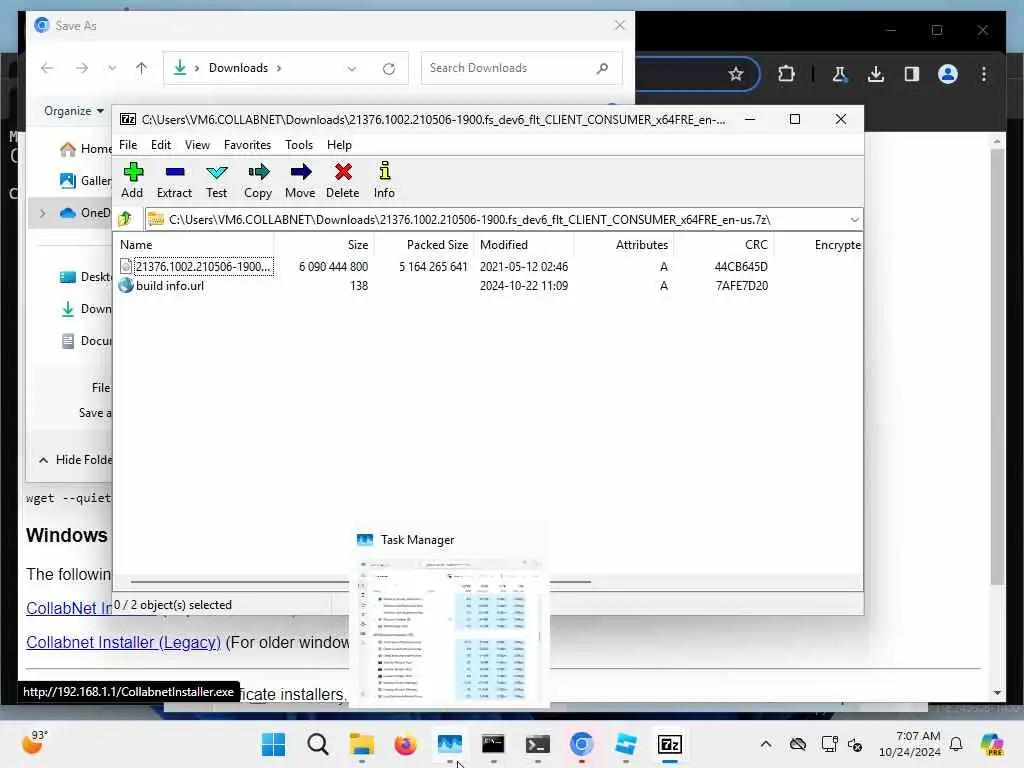Screen dimensions: 1024x768
Task: Open the Organize dropdown in Save As
Action: pyautogui.click(x=74, y=111)
